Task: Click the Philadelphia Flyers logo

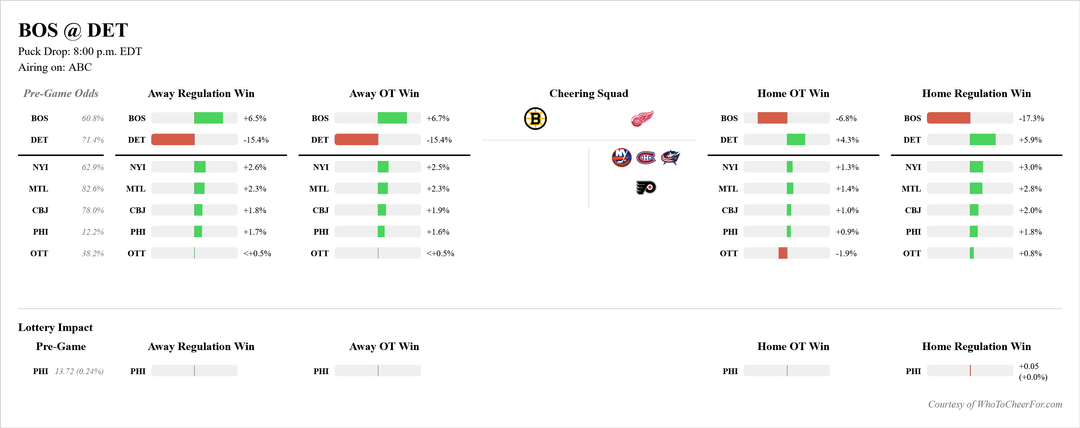Action: [x=646, y=187]
